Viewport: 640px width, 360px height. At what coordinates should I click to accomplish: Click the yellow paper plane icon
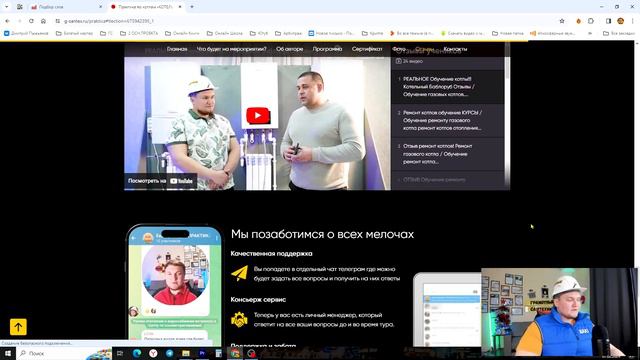click(240, 273)
